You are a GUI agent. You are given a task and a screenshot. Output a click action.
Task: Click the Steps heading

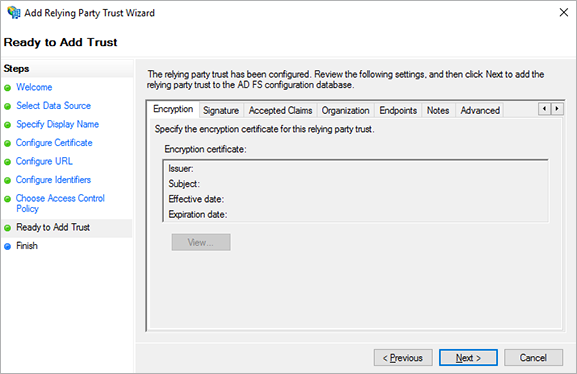click(x=17, y=69)
